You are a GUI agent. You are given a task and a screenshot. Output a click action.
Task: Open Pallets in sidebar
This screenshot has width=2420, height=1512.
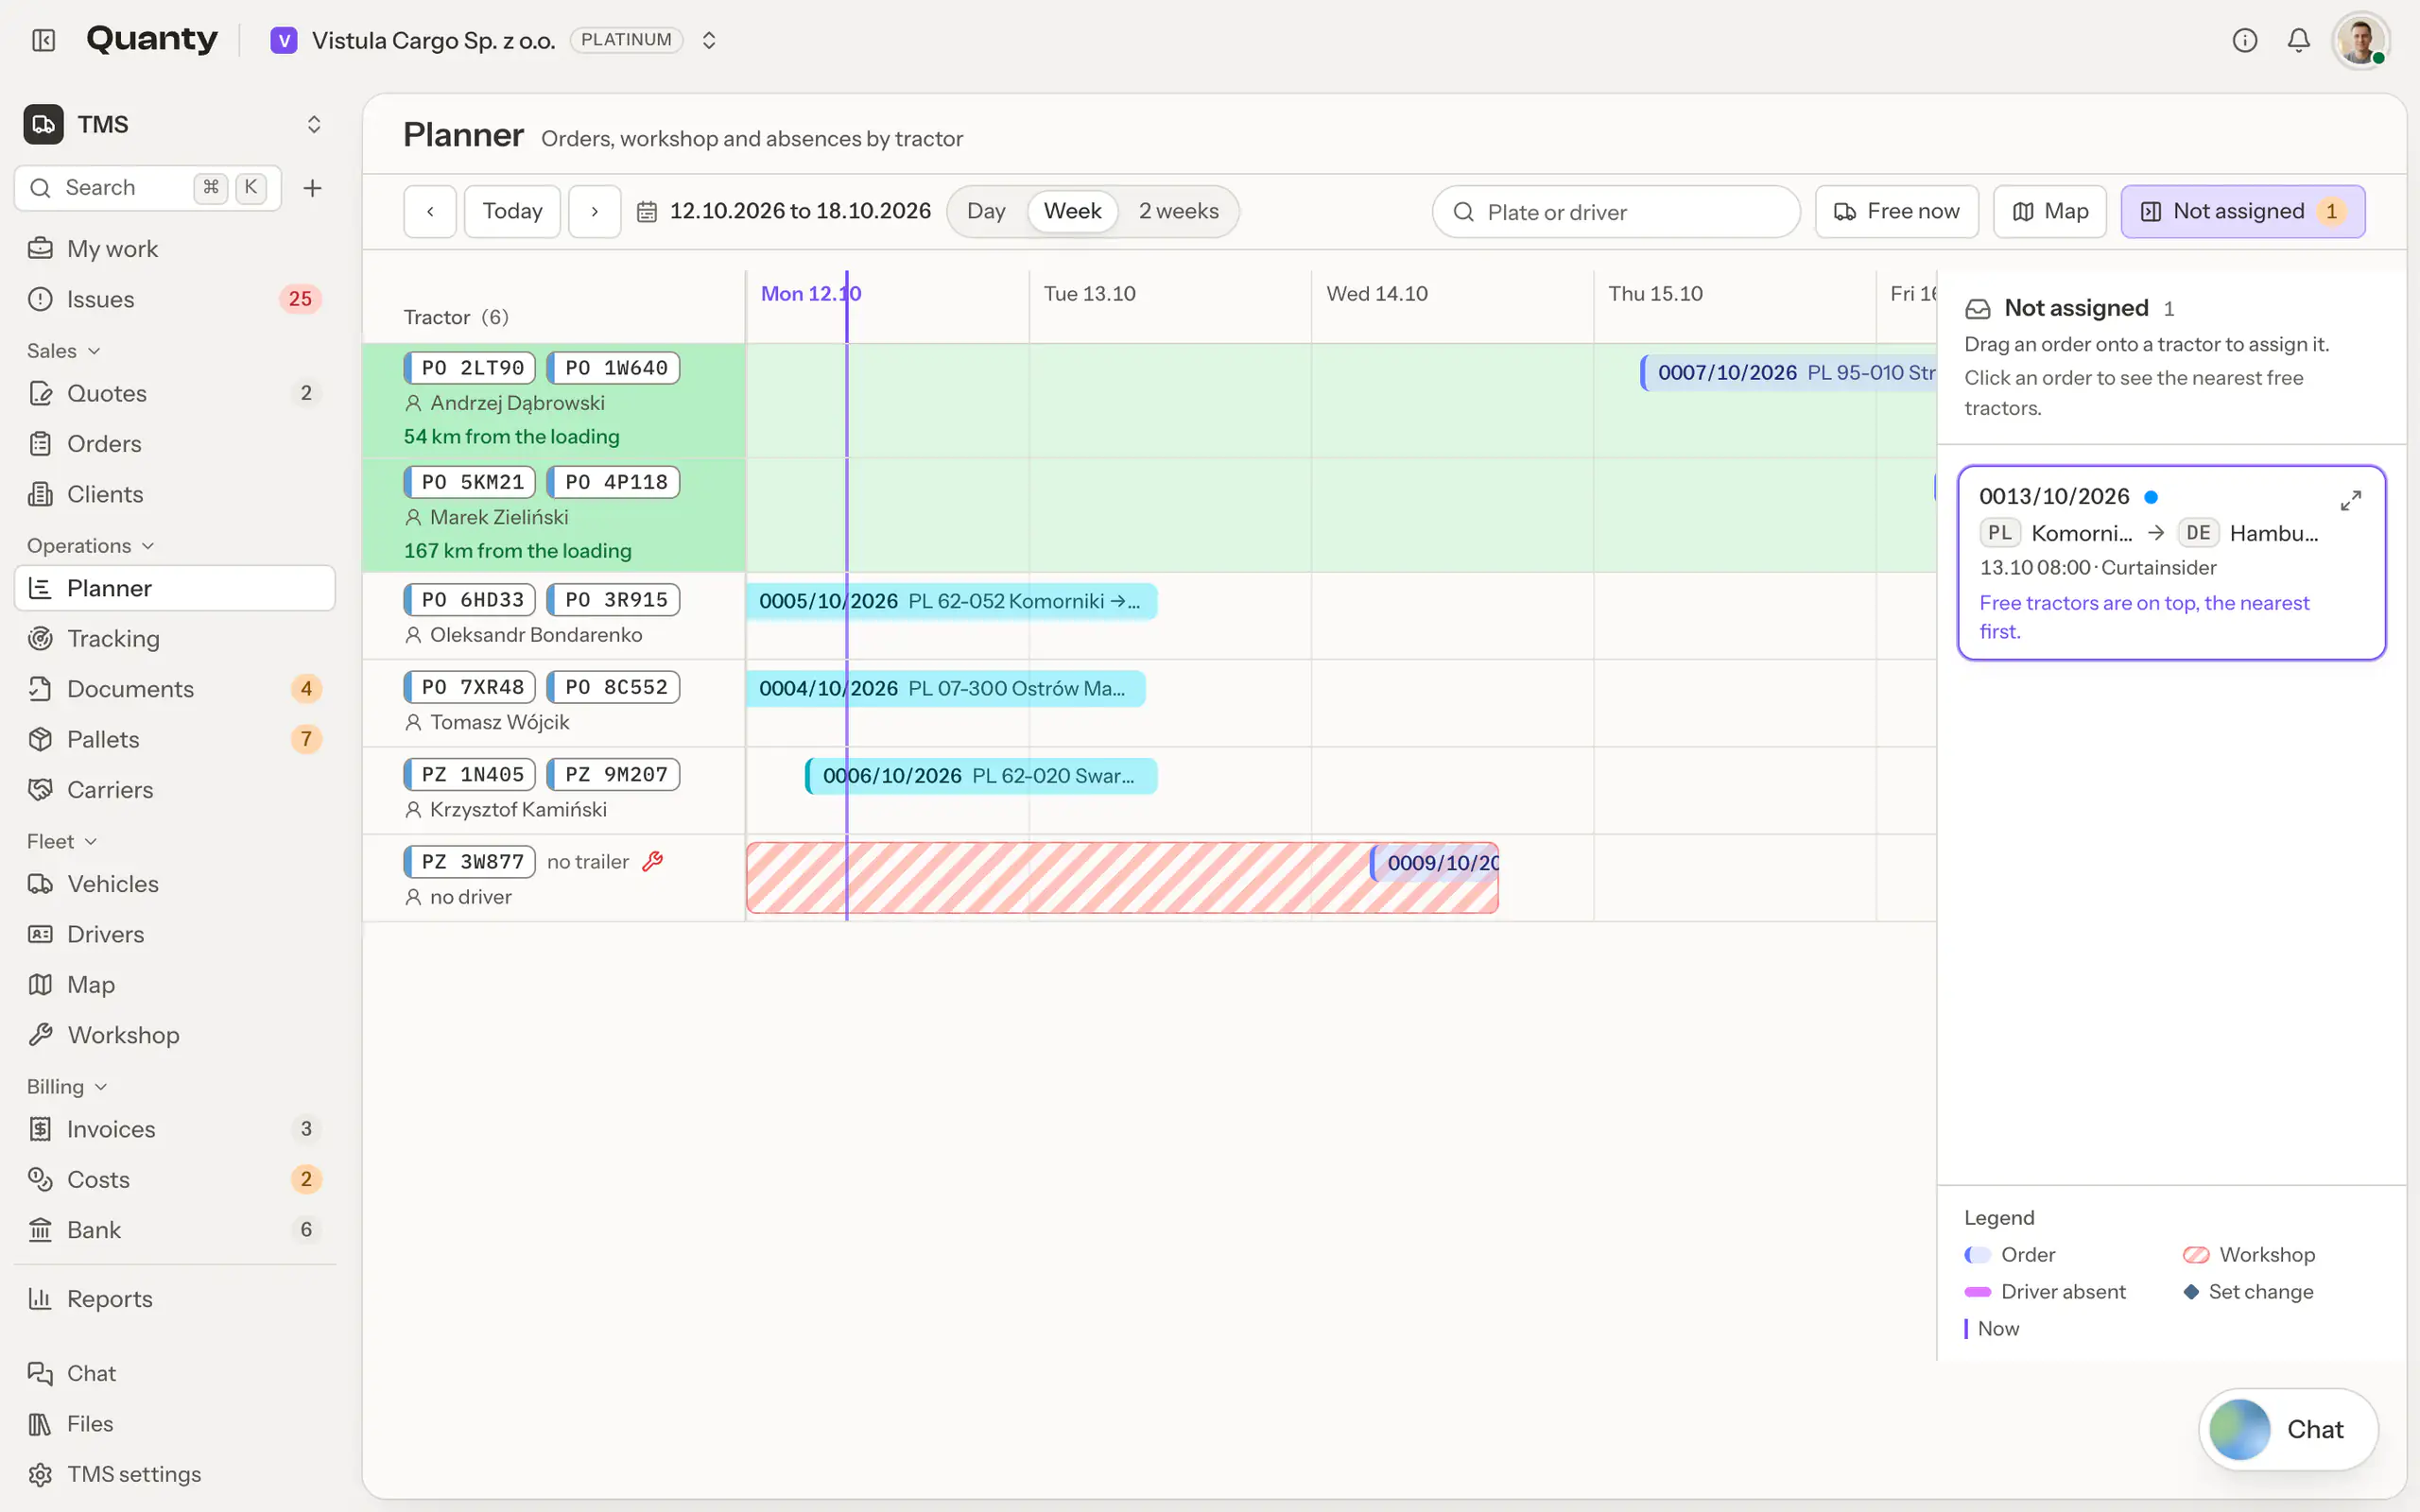tap(175, 739)
